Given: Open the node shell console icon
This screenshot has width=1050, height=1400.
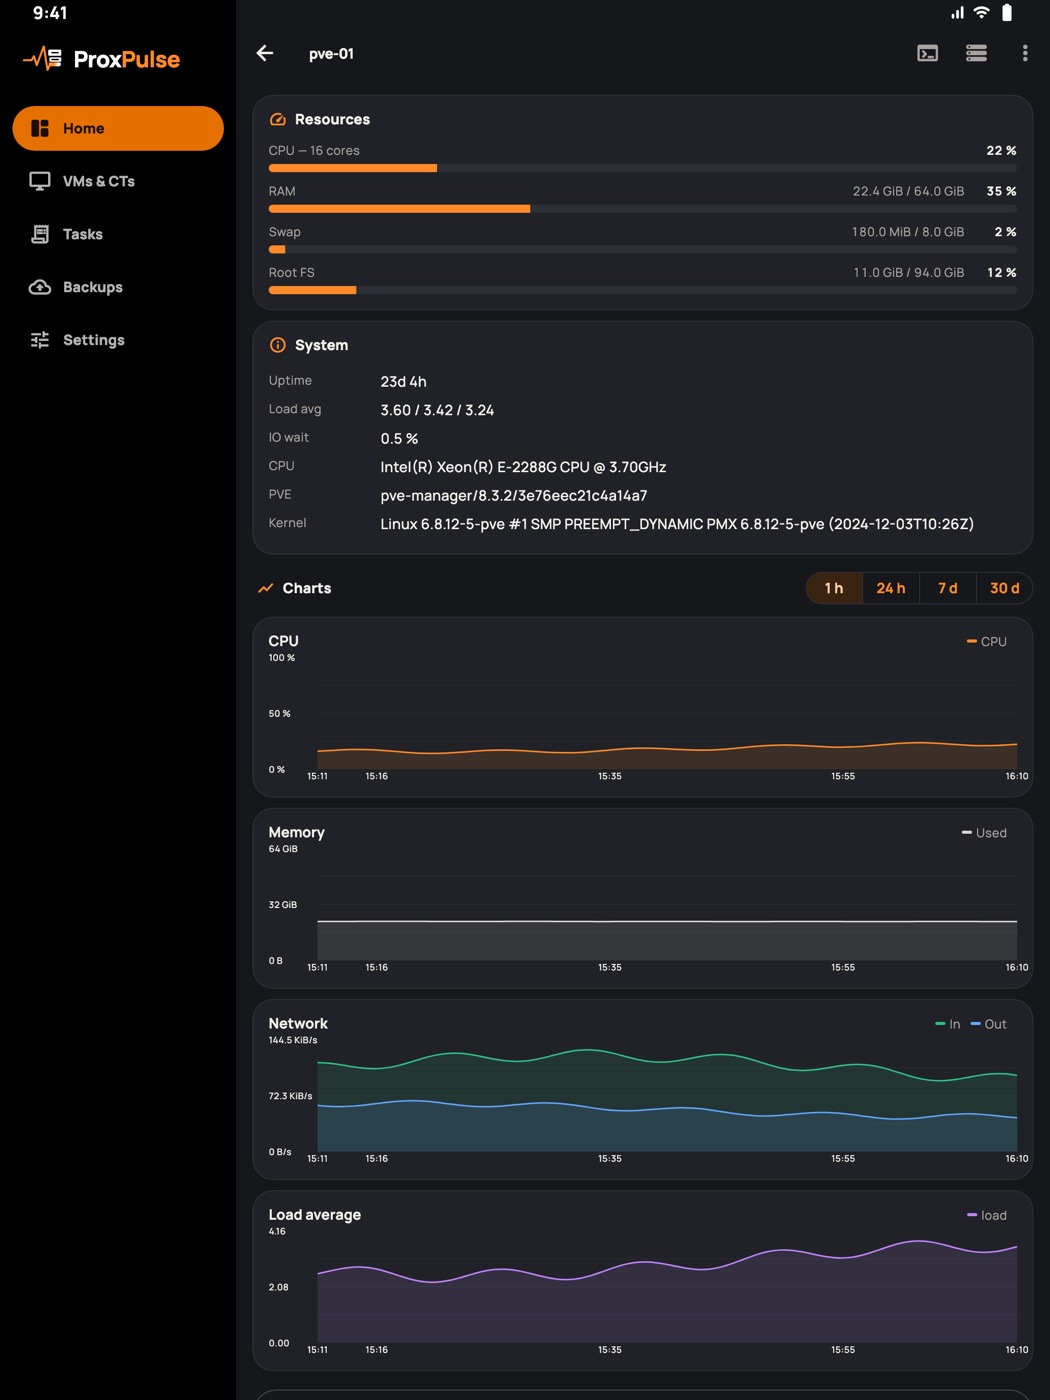Looking at the screenshot, I should pyautogui.click(x=928, y=53).
